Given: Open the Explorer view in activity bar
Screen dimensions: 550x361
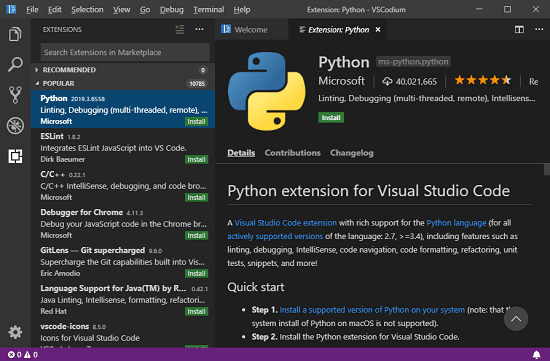Looking at the screenshot, I should [x=15, y=34].
